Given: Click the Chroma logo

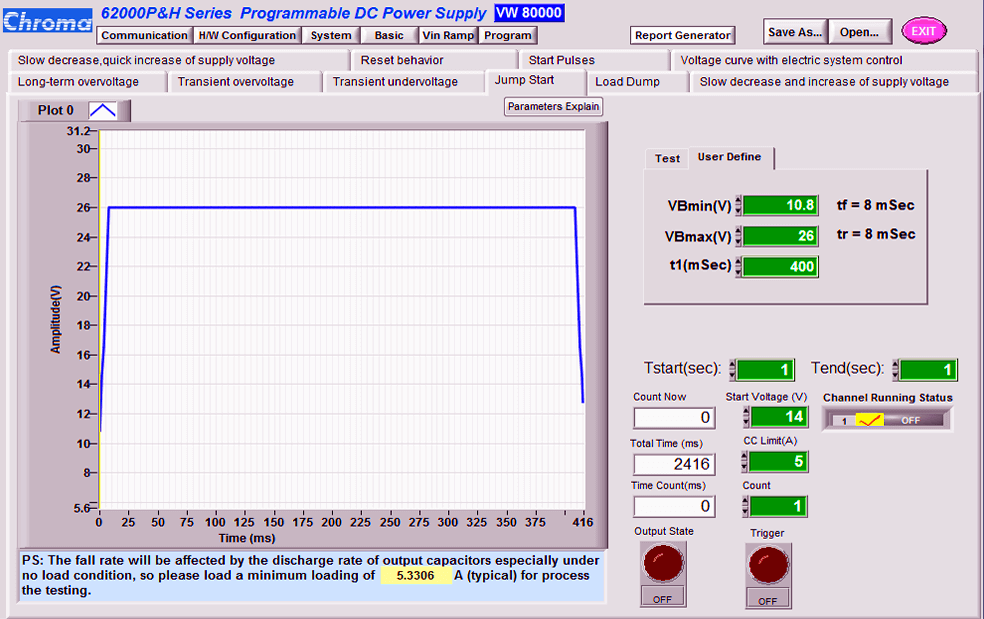Looking at the screenshot, I should [47, 22].
